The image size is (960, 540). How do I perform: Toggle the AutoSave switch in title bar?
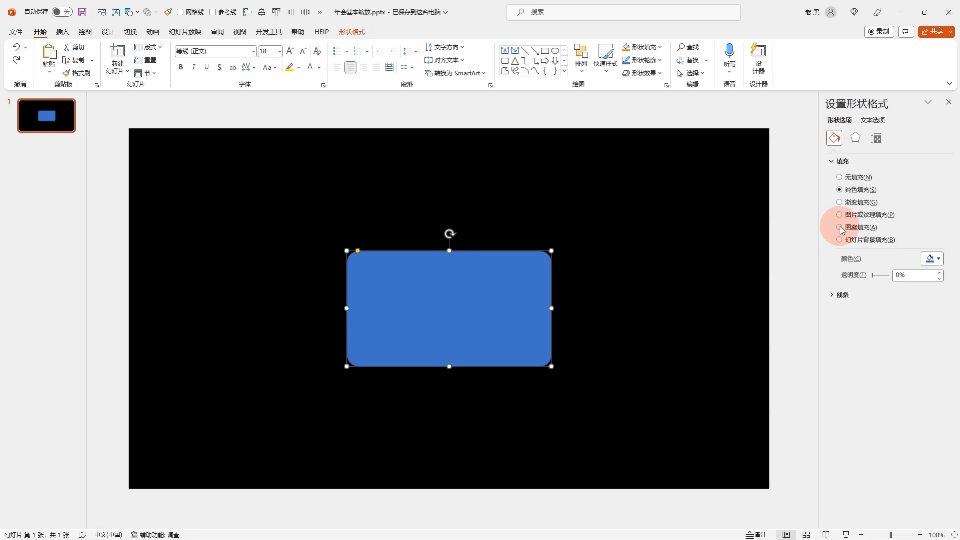(62, 12)
